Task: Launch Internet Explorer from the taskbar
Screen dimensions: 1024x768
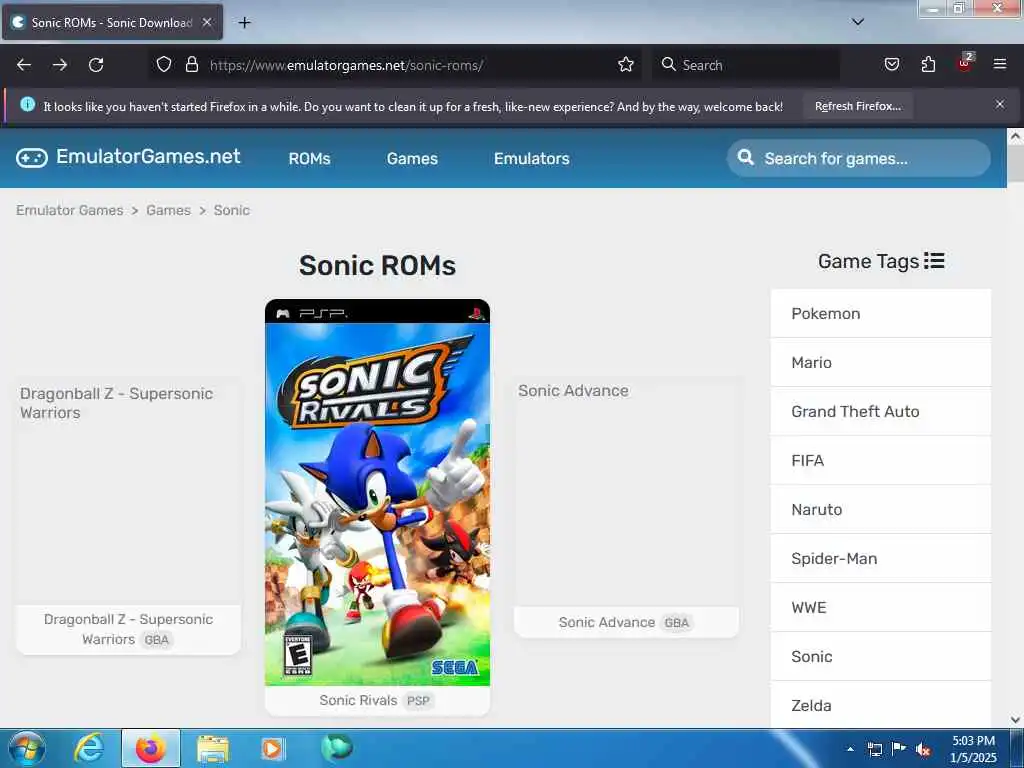Action: [x=89, y=748]
